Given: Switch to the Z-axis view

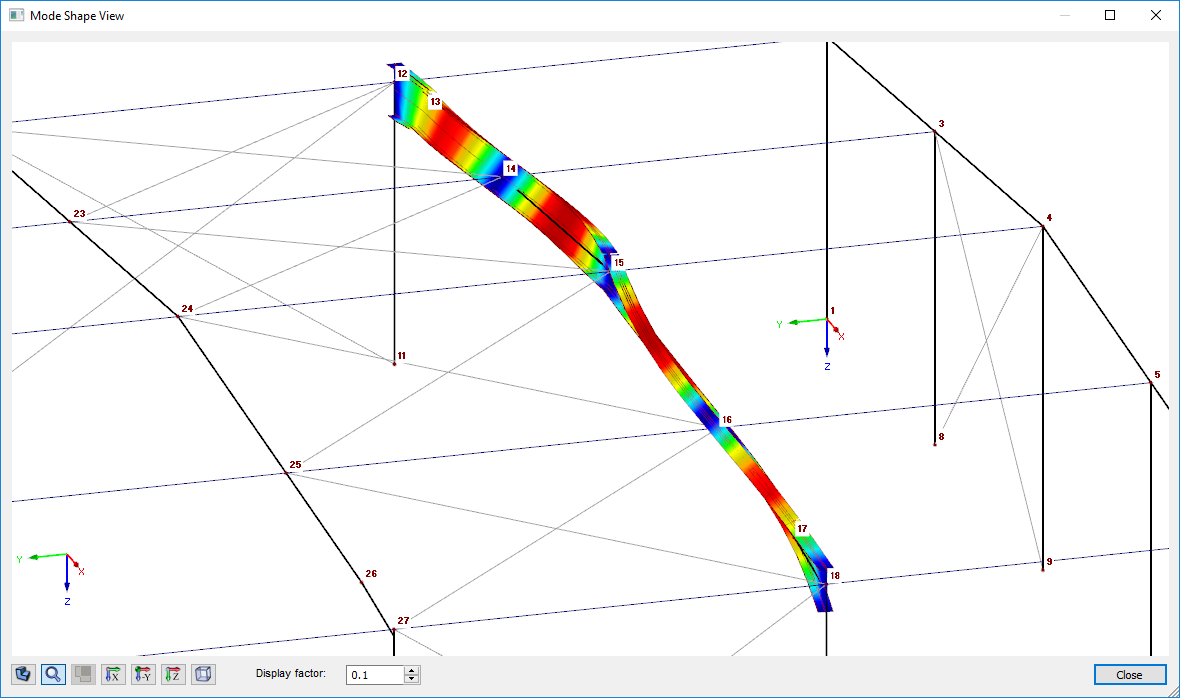Looking at the screenshot, I should coord(172,674).
